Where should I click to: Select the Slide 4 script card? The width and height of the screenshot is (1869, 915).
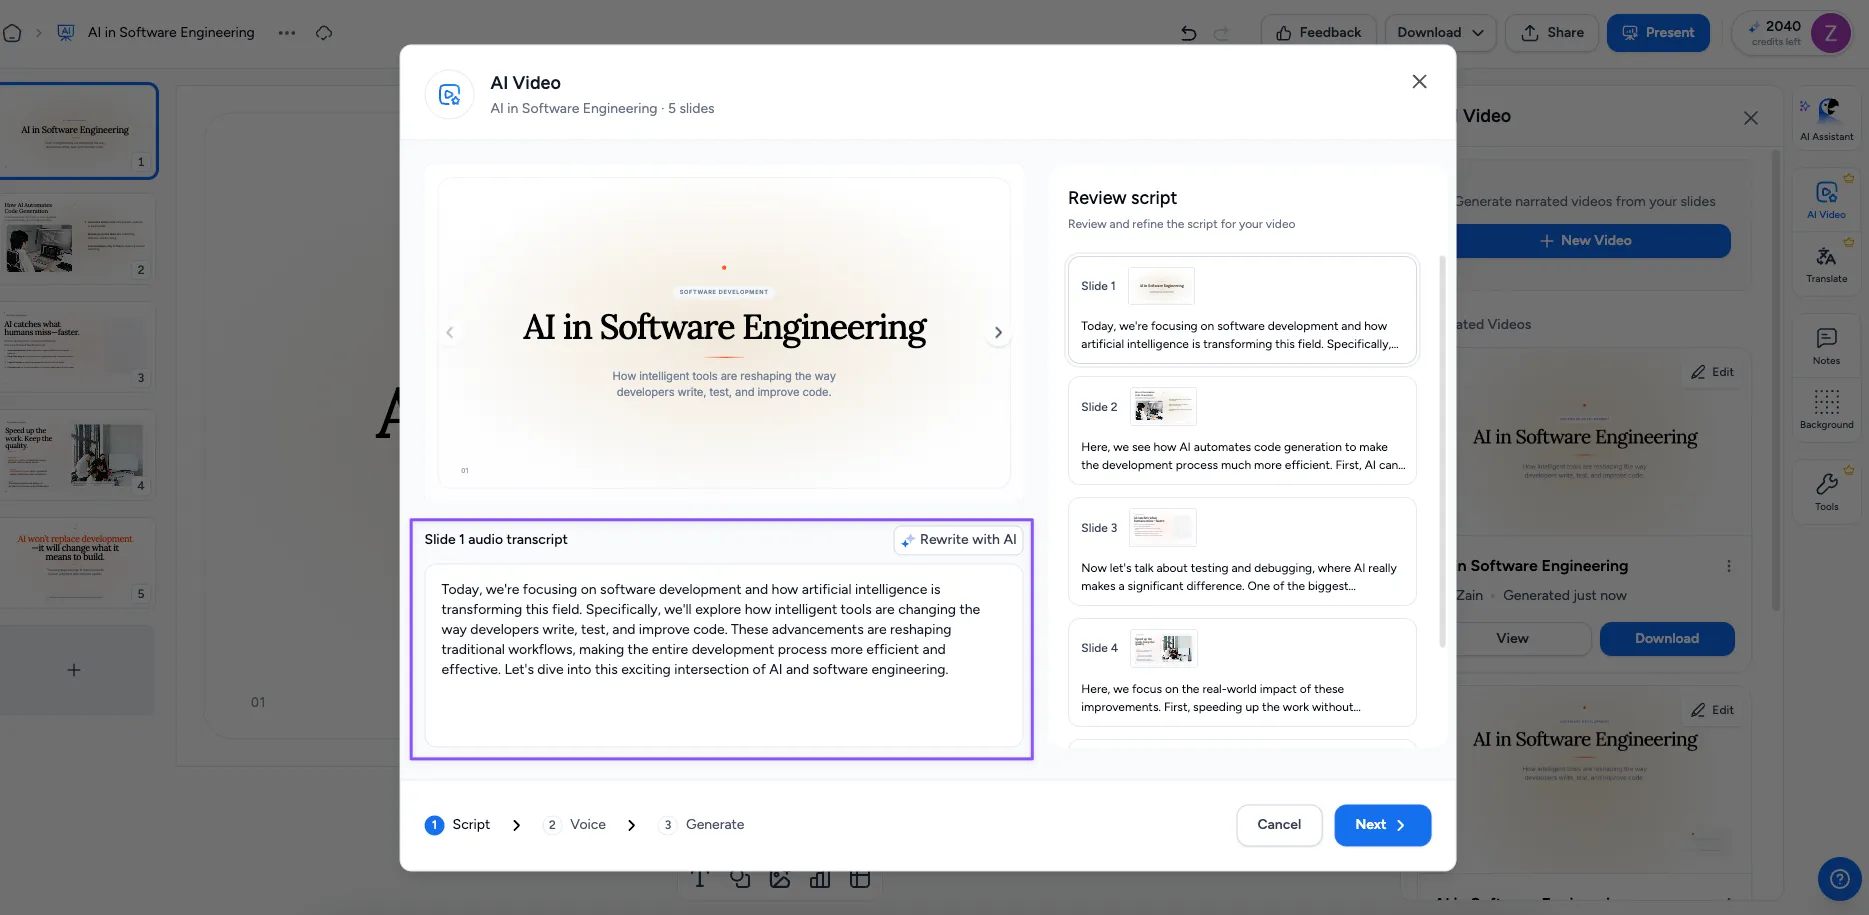tap(1242, 672)
